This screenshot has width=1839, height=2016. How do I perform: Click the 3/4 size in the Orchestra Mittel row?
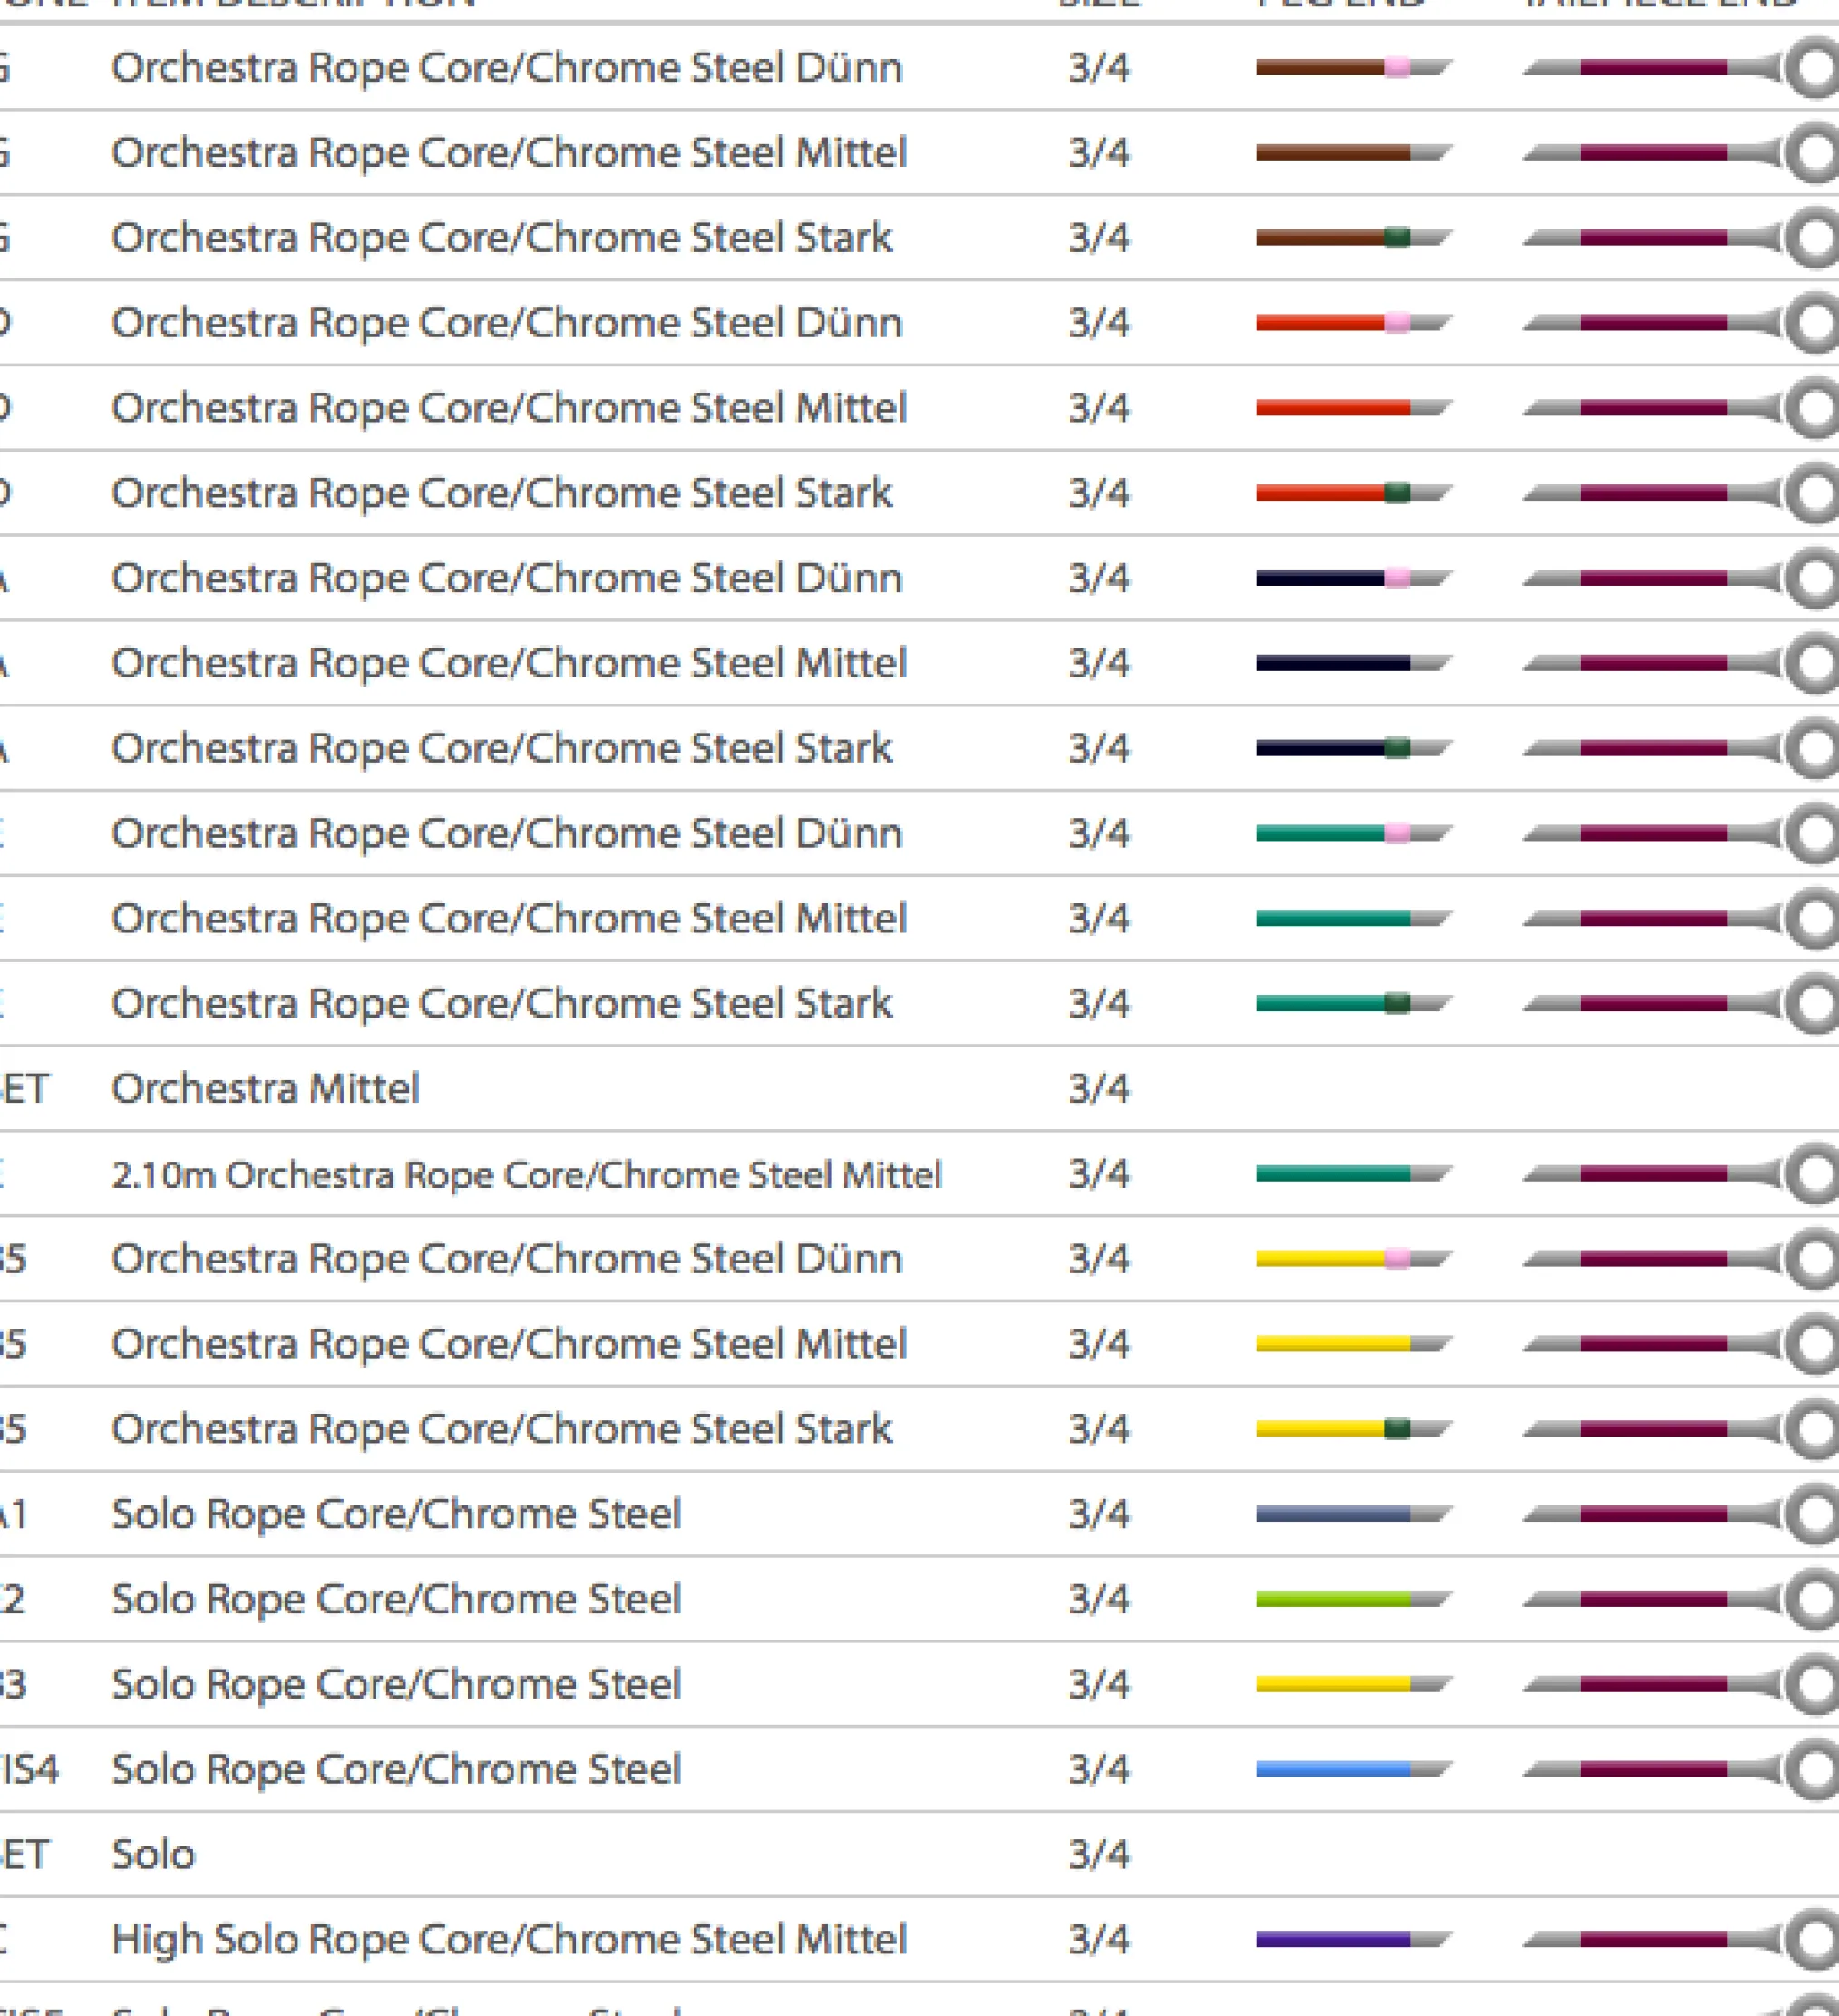pyautogui.click(x=1098, y=1089)
